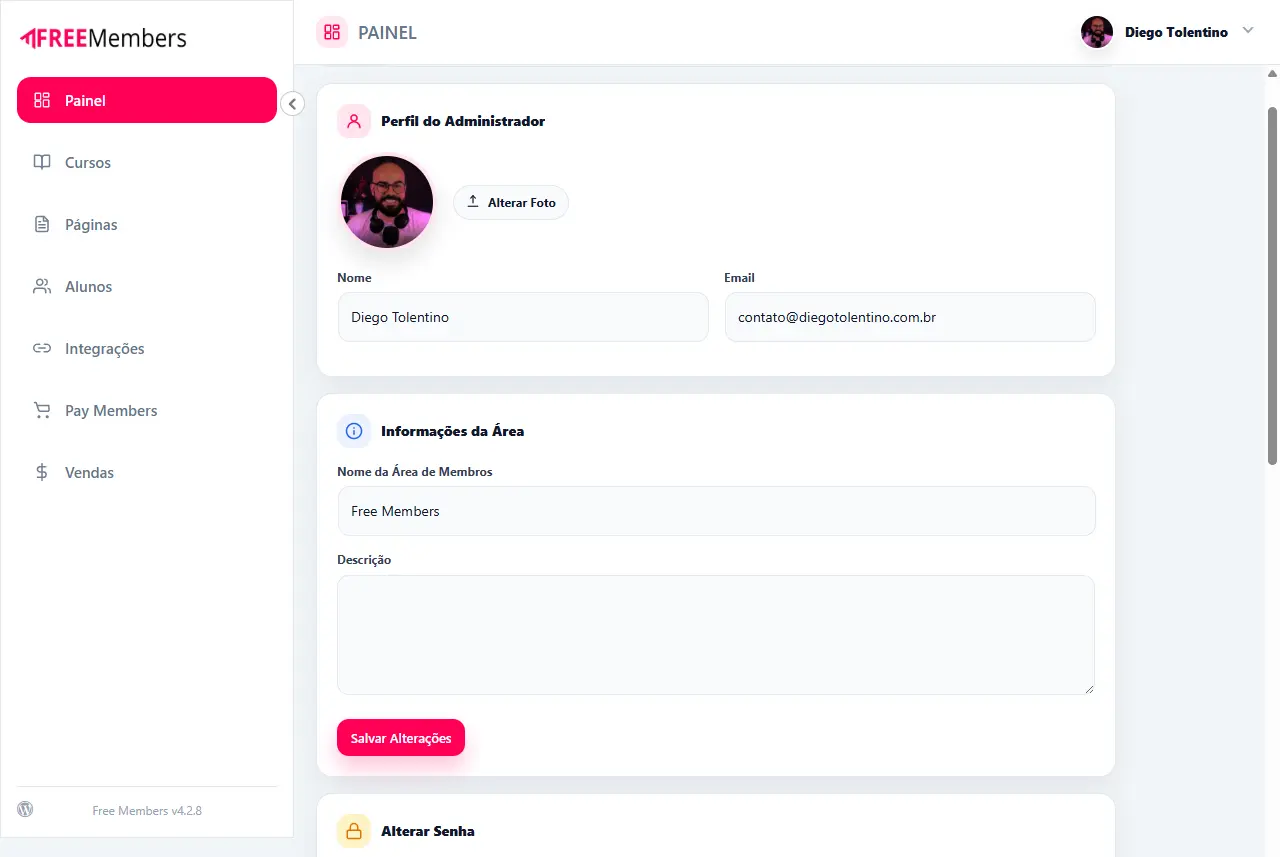Focus the Descrição text area
This screenshot has width=1280, height=857.
[x=715, y=634]
